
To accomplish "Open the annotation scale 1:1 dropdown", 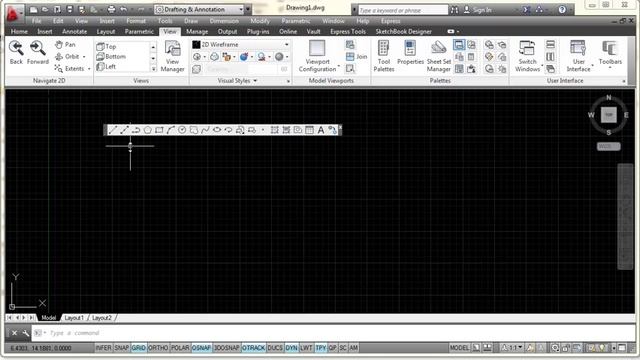I will [x=512, y=348].
